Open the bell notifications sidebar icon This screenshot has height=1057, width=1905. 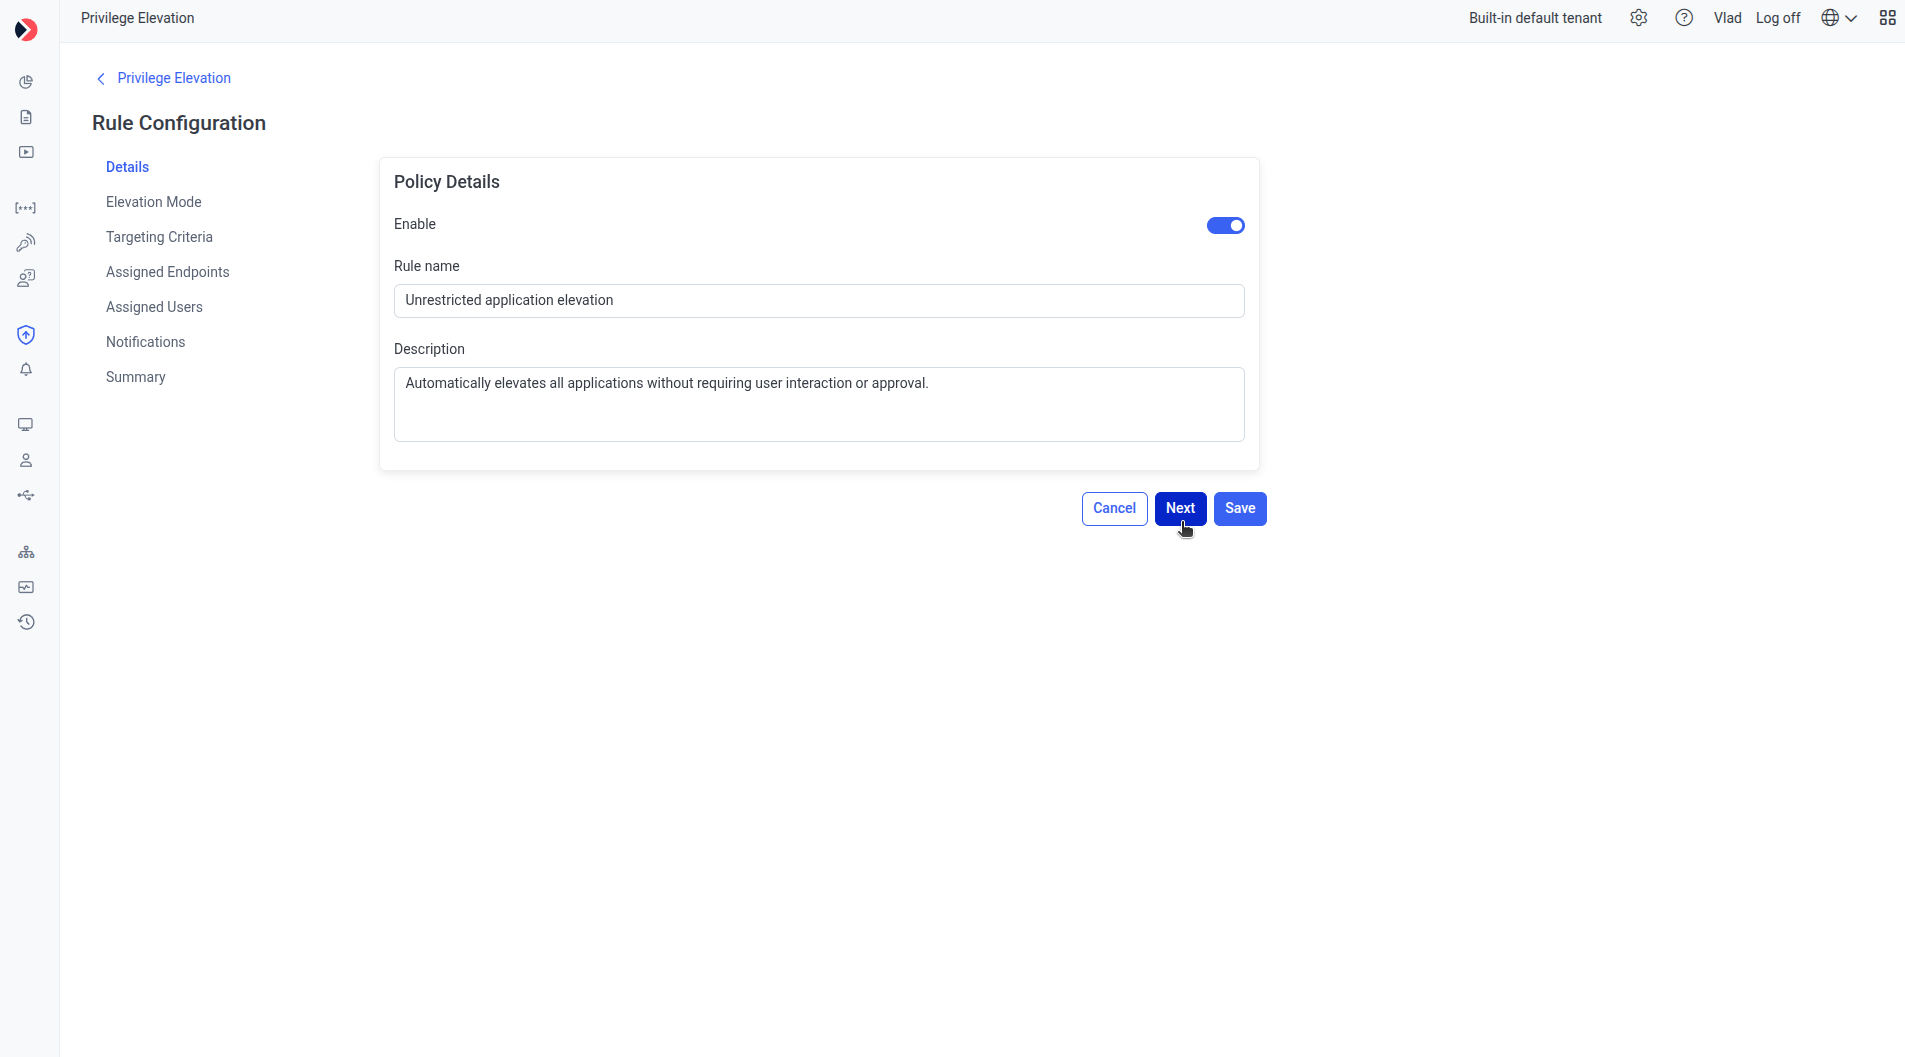[26, 370]
